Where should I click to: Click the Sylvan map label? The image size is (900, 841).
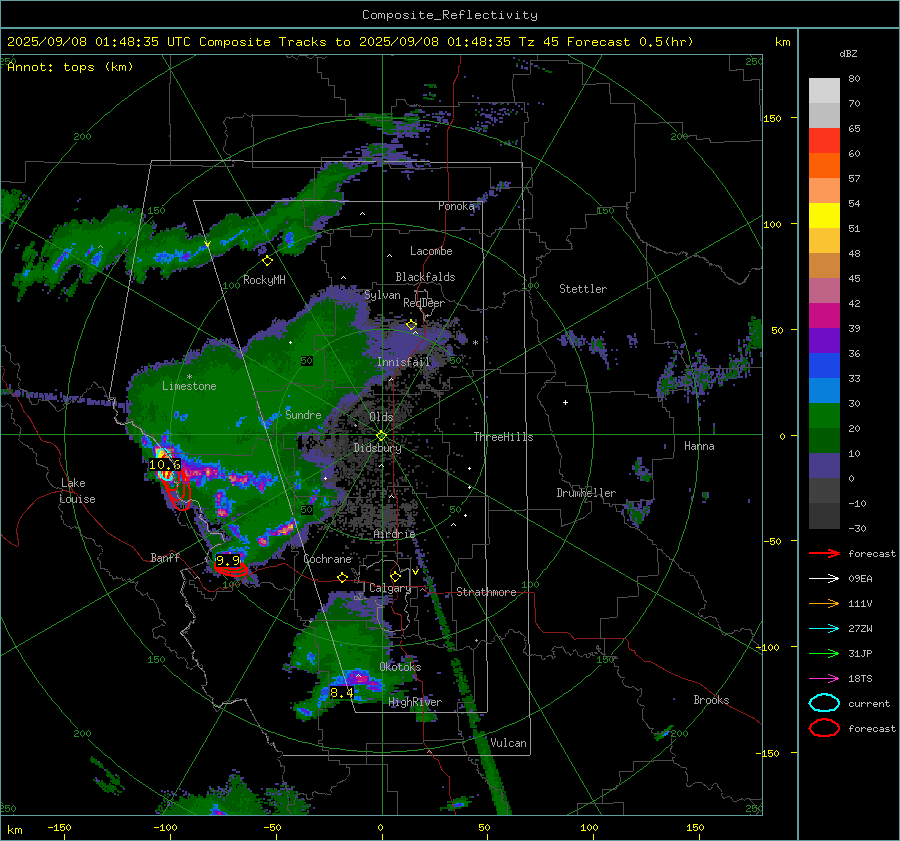(382, 294)
